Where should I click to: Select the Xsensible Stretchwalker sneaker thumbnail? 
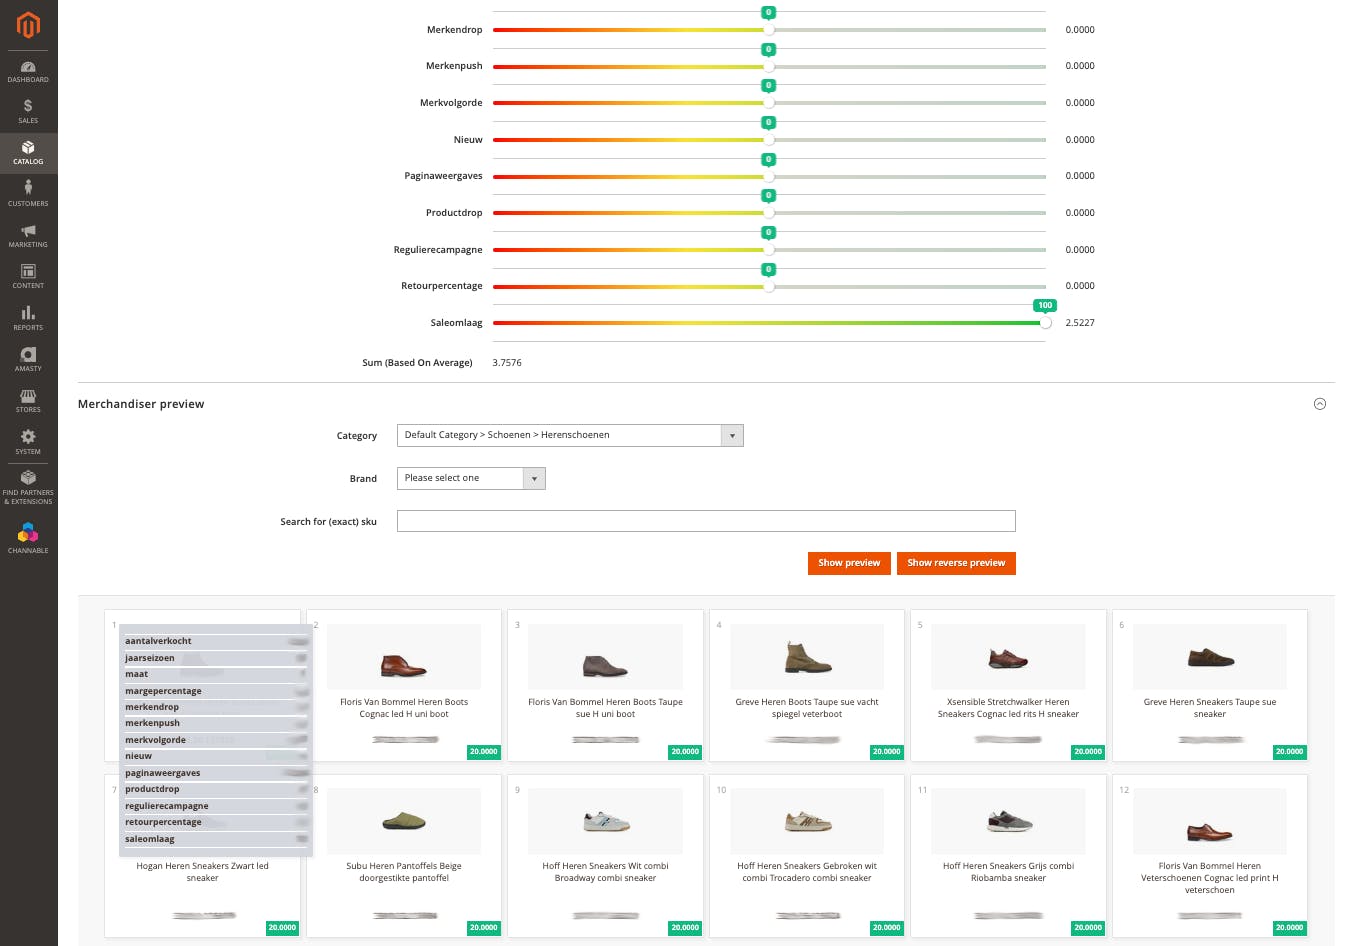click(1008, 657)
